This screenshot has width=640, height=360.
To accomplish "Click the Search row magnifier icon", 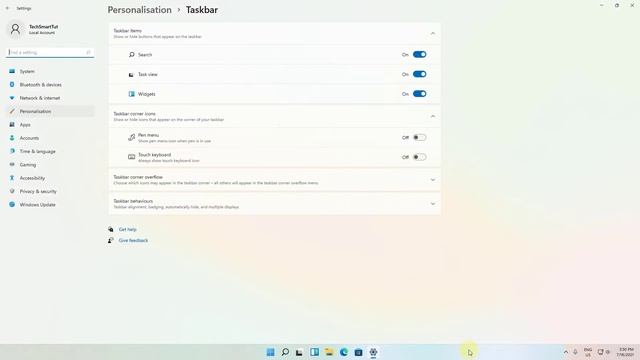I will pyautogui.click(x=131, y=54).
